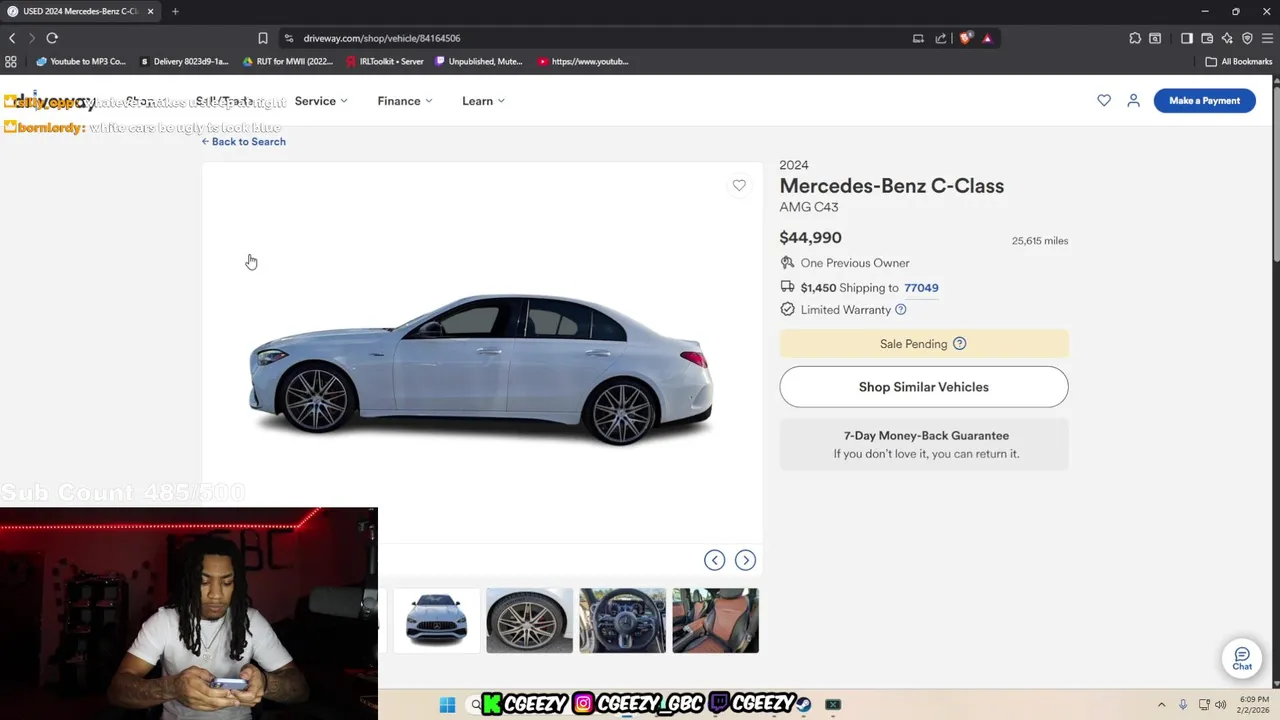Reload the page with the refresh icon
The image size is (1280, 720).
52,38
